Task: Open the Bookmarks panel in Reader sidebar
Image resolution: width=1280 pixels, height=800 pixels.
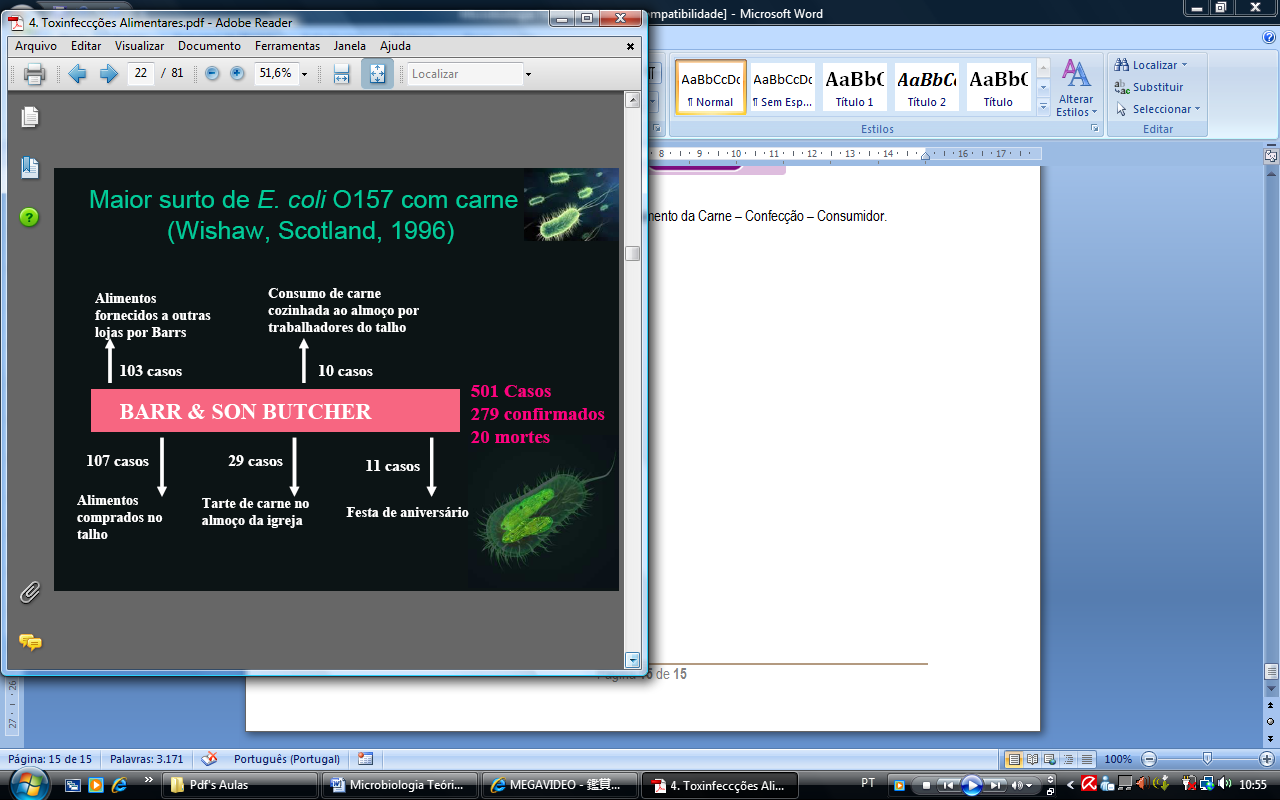Action: pos(30,167)
